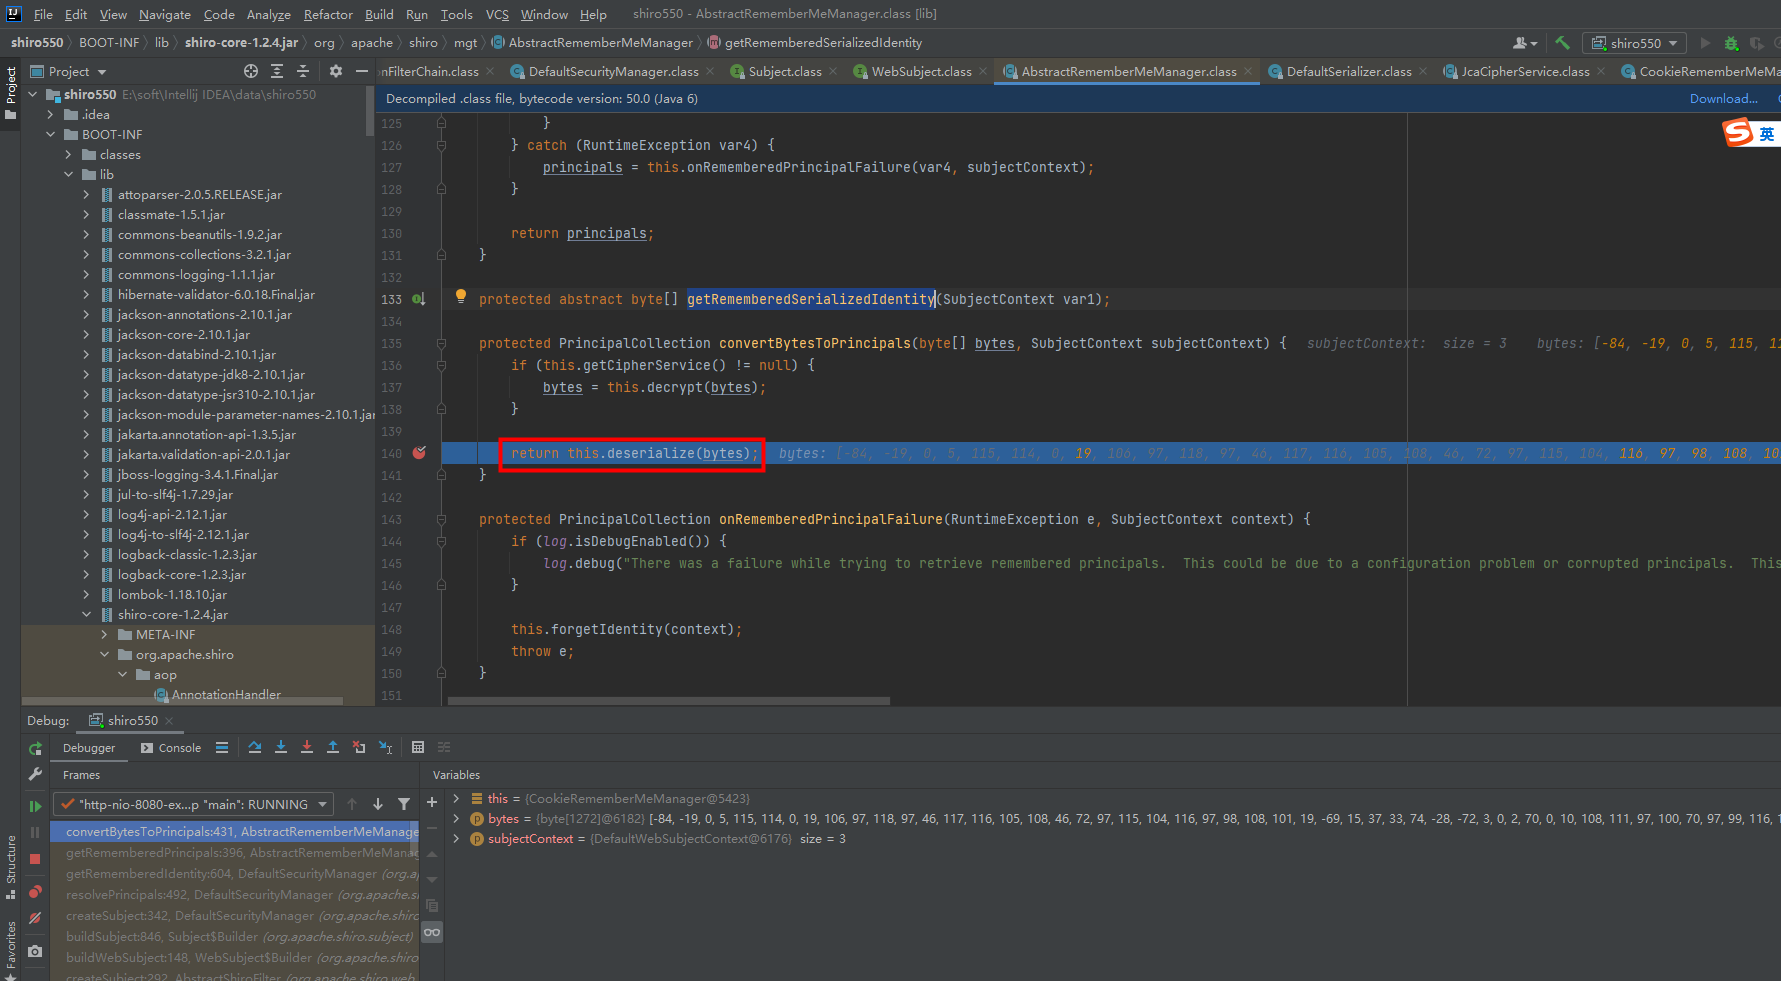Image resolution: width=1781 pixels, height=981 pixels.
Task: Click Project tool window side button
Action: (x=11, y=92)
